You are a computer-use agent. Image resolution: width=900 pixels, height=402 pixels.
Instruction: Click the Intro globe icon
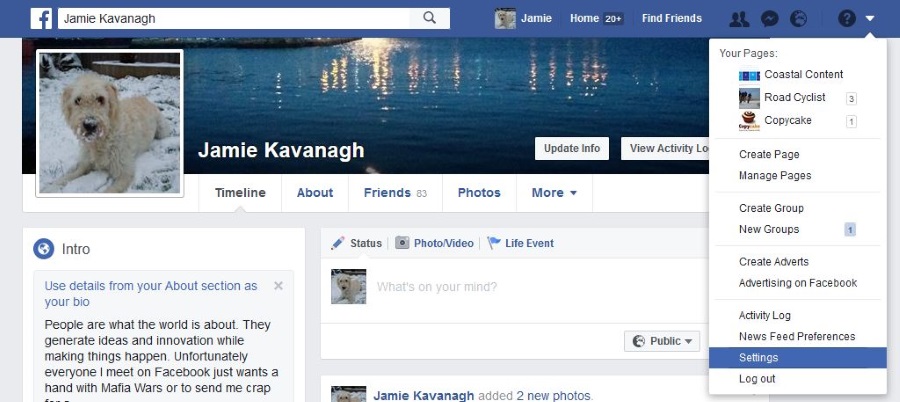coord(44,249)
